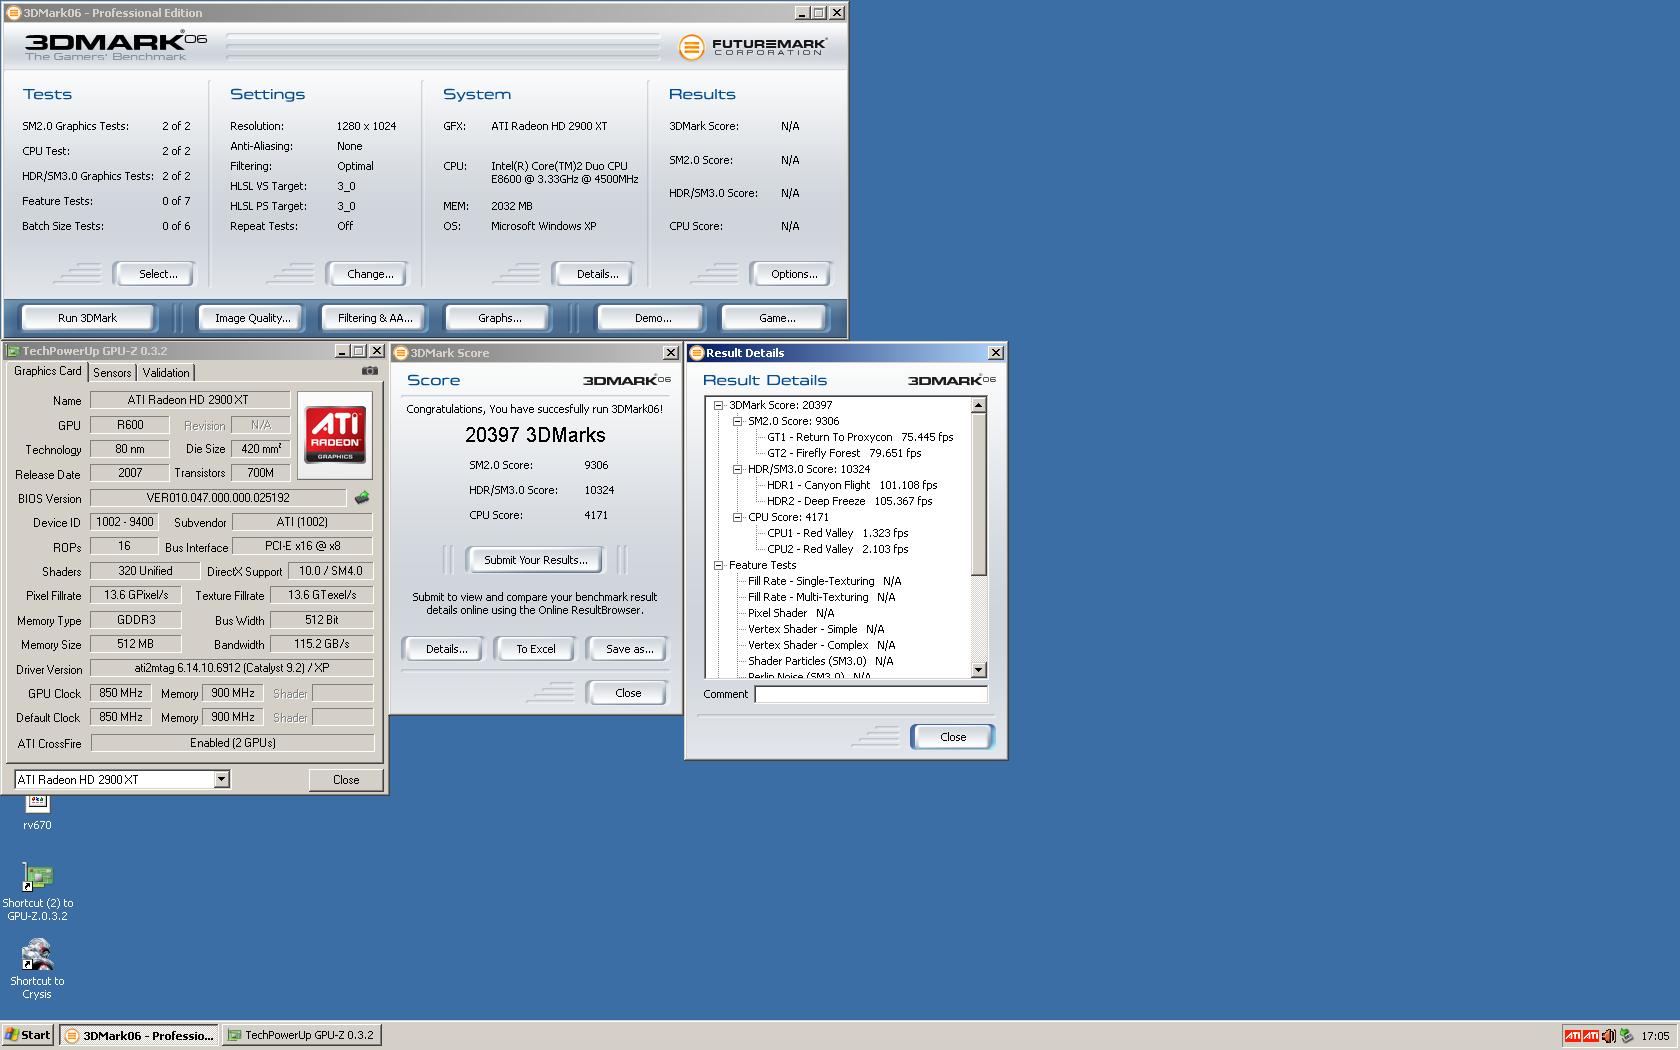1680x1050 pixels.
Task: Select HDR1 - Canyon Flight row
Action: [x=852, y=485]
